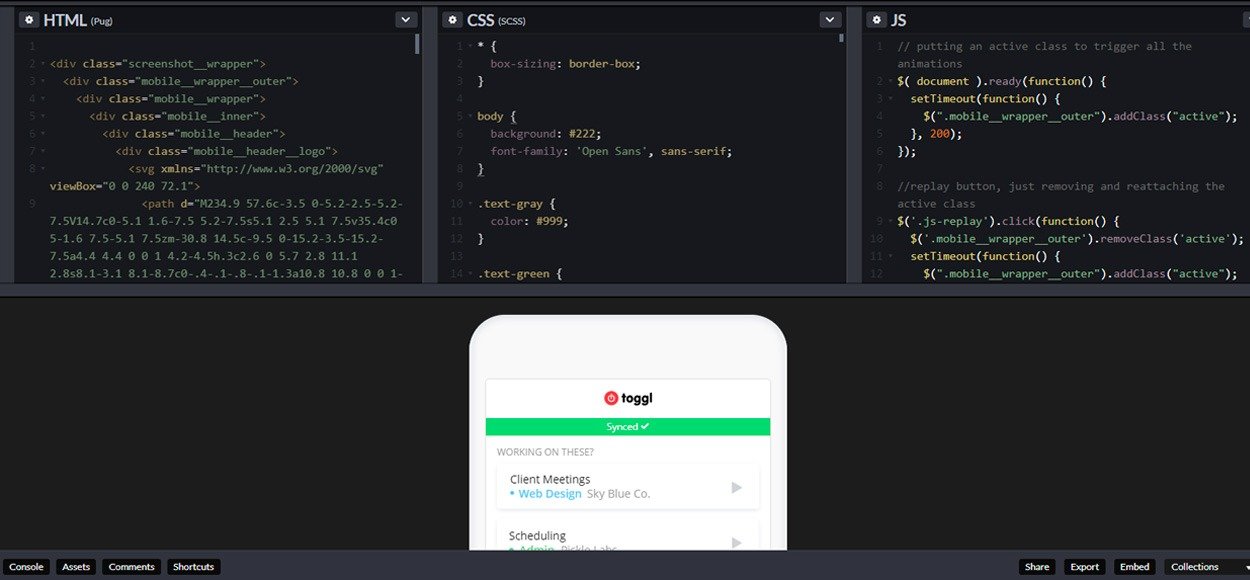Open the Collections dropdown

pos(1206,567)
